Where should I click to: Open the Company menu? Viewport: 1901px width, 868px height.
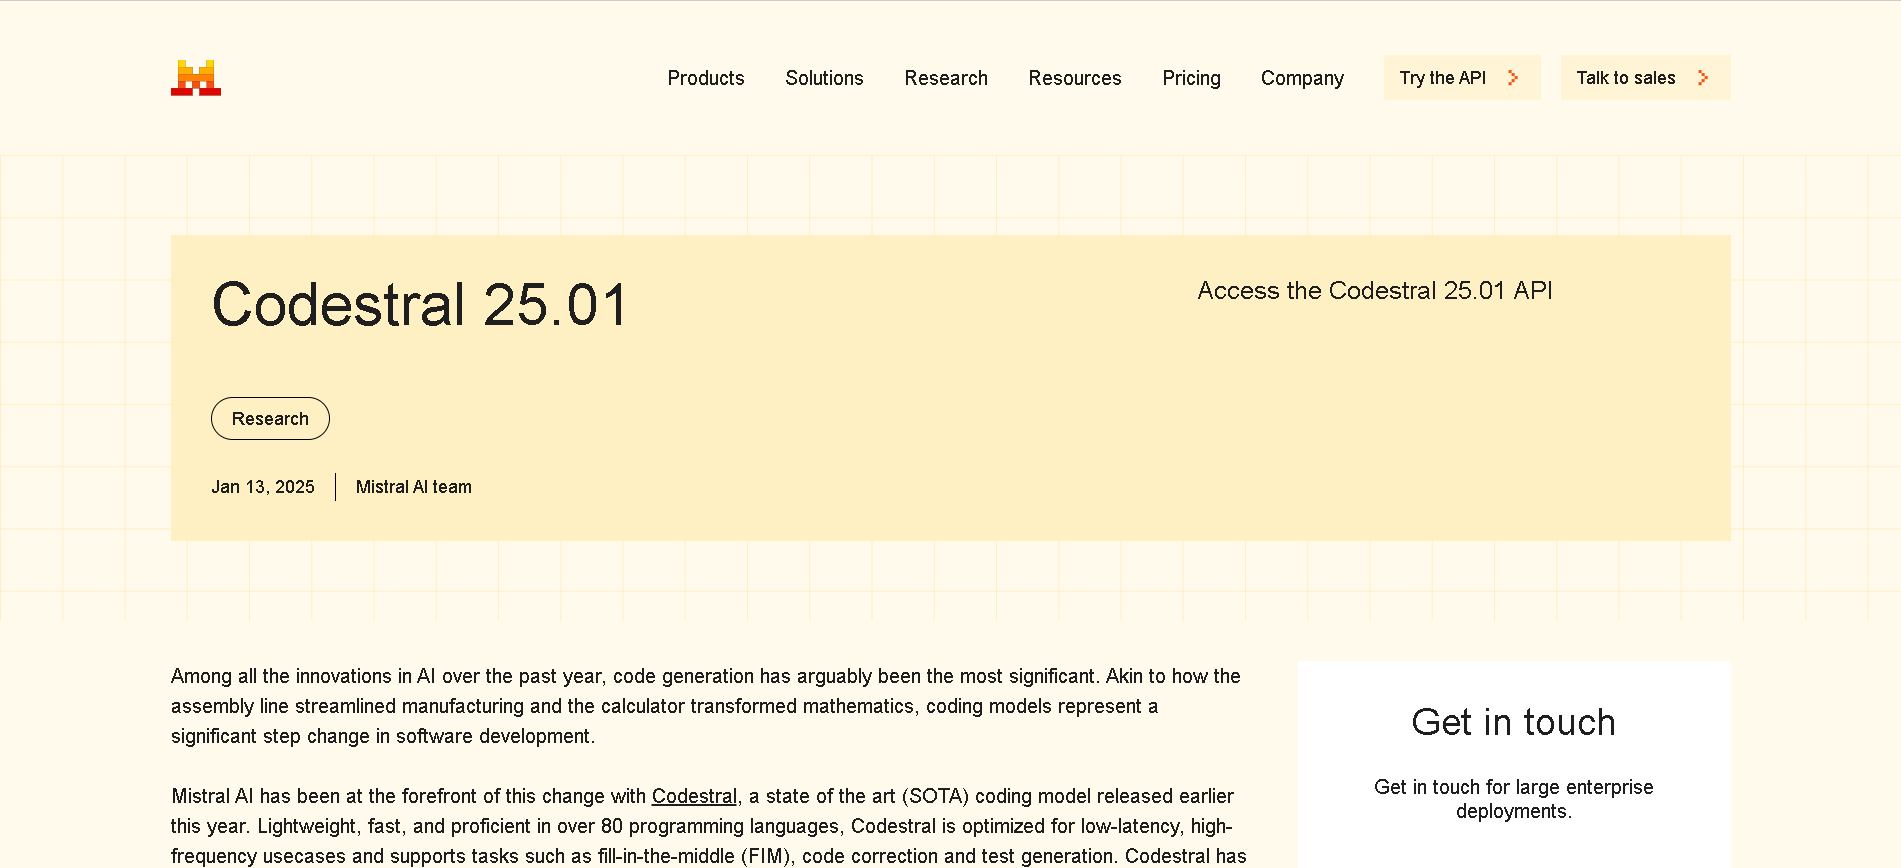click(1302, 78)
